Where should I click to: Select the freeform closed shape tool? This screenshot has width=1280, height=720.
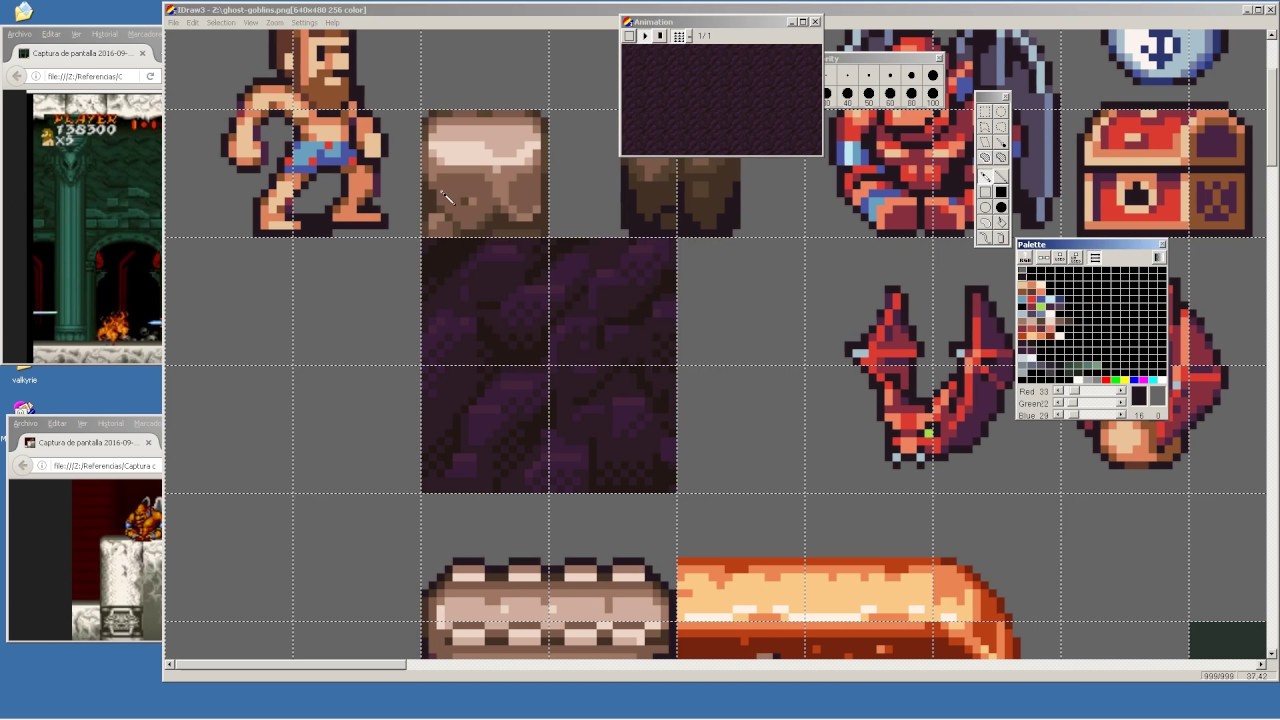tap(985, 222)
